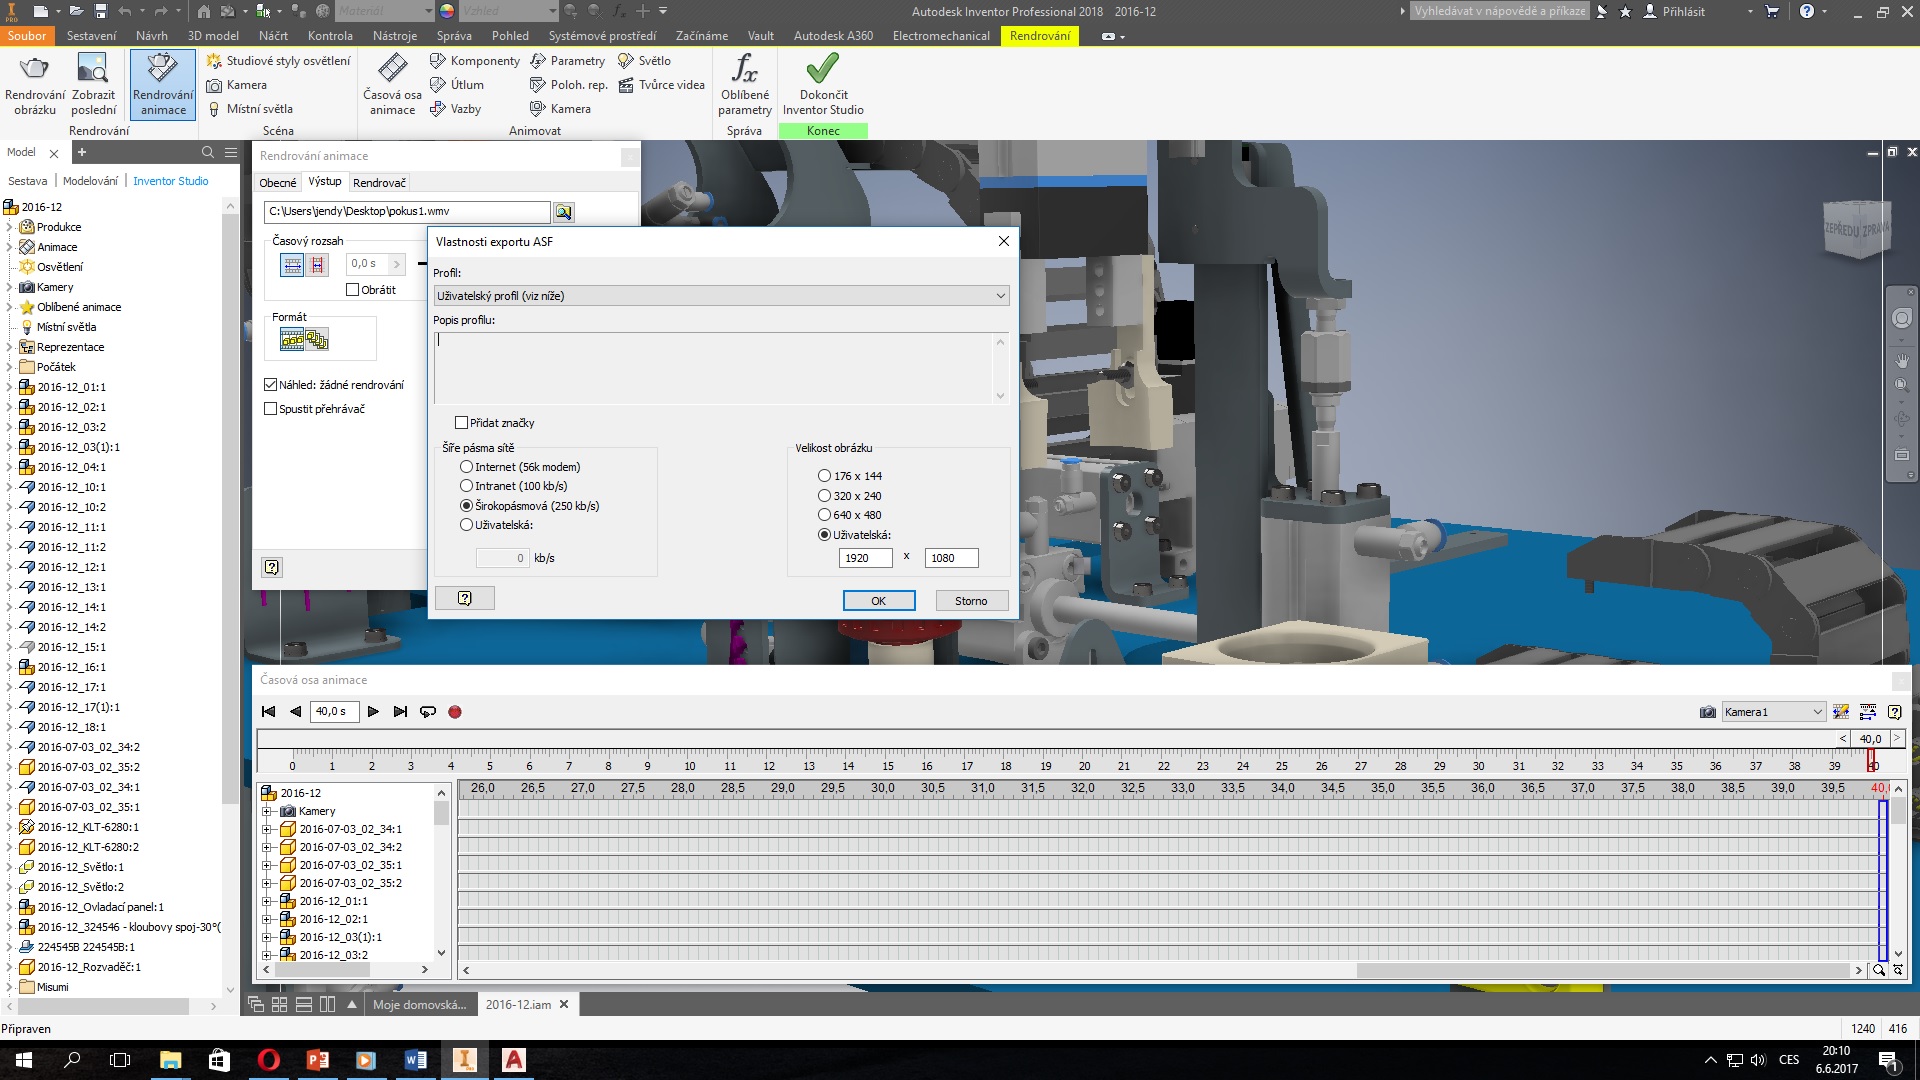Open the Sestavení ribbon tab
This screenshot has height=1080, width=1920.
point(91,36)
